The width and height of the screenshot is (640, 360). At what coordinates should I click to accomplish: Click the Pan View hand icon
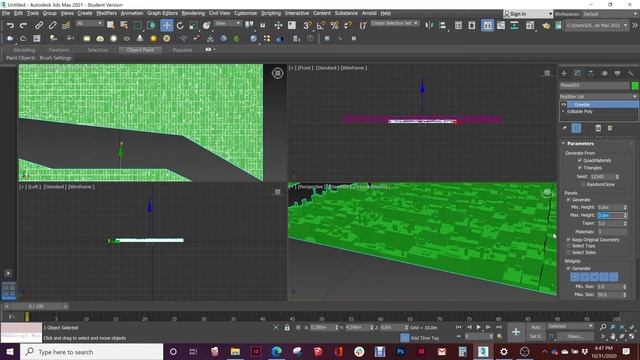click(613, 336)
